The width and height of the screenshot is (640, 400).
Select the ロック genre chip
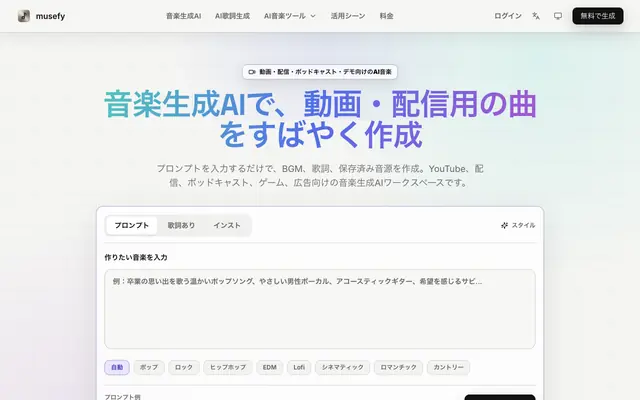[184, 367]
